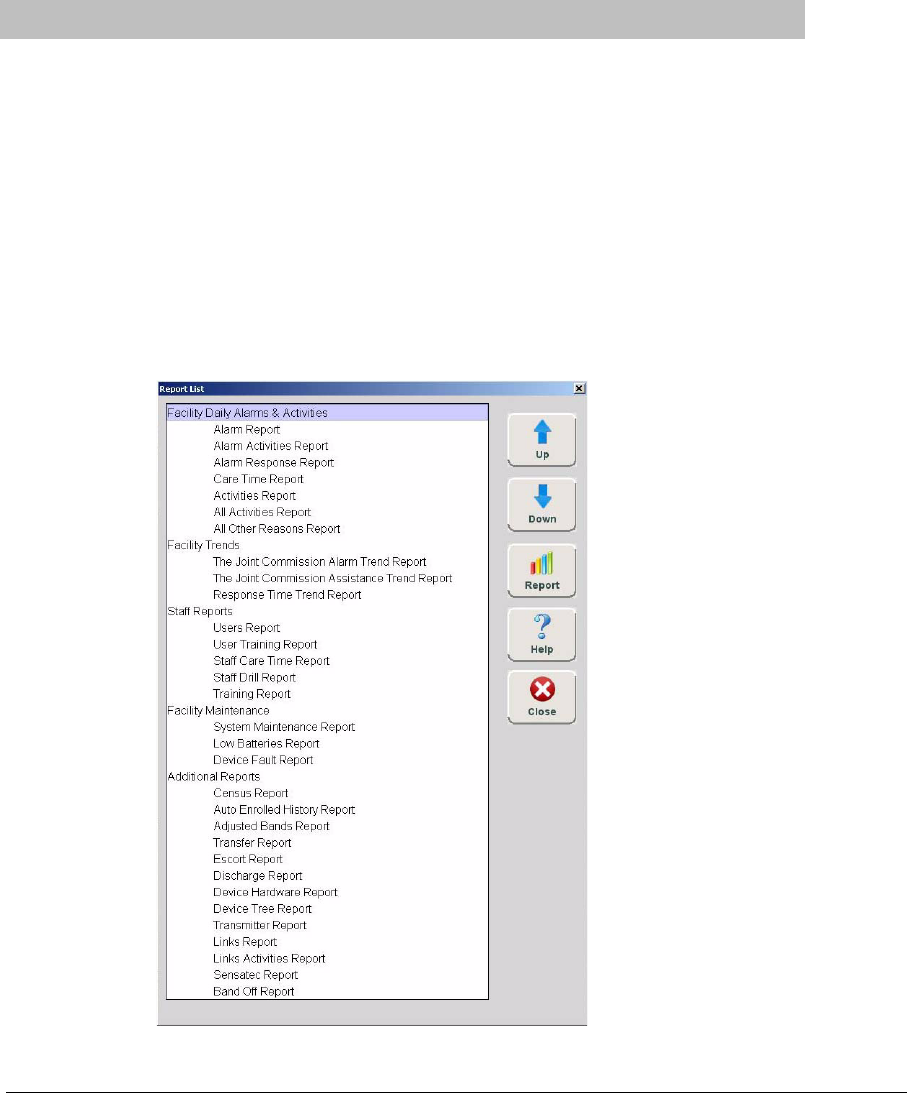This screenshot has height=1093, width=907.
Task: Select Care Time Report
Action: [258, 479]
